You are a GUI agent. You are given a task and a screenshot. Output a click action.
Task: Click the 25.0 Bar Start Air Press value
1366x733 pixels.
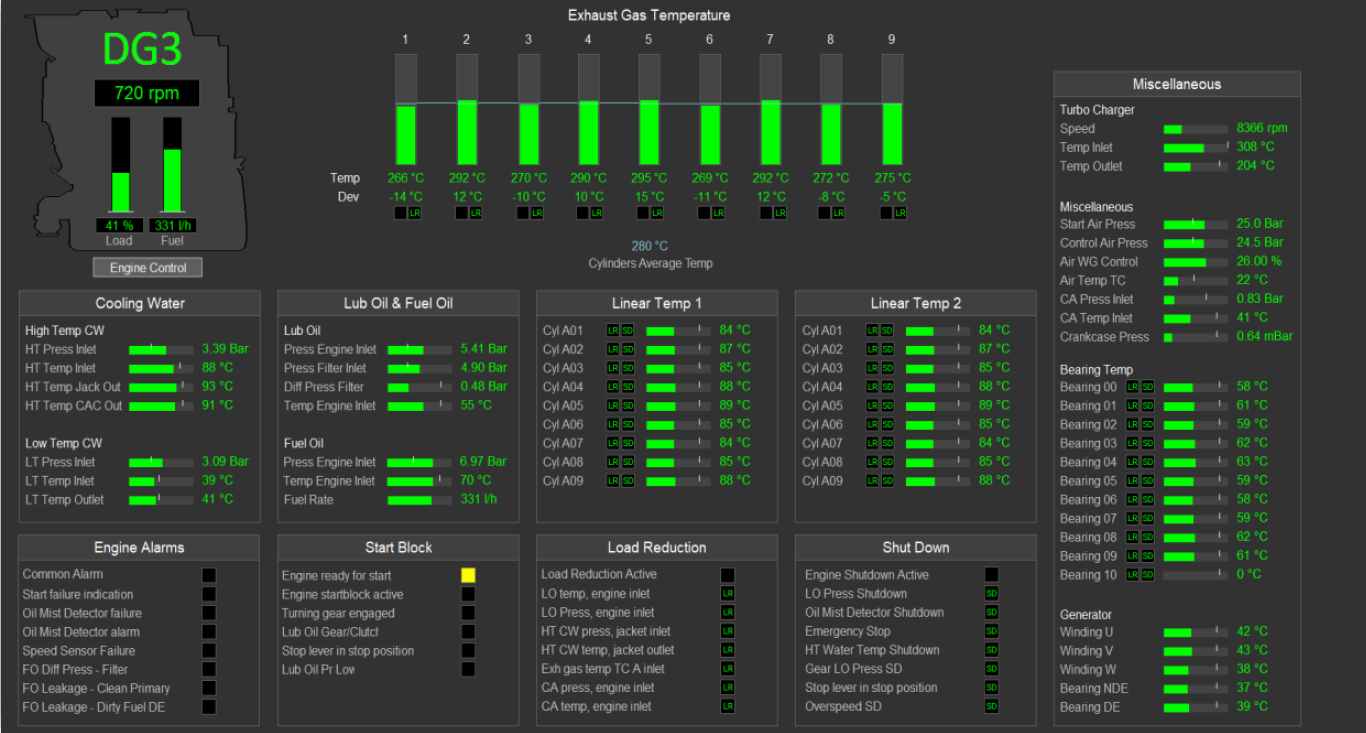[x=1260, y=224]
